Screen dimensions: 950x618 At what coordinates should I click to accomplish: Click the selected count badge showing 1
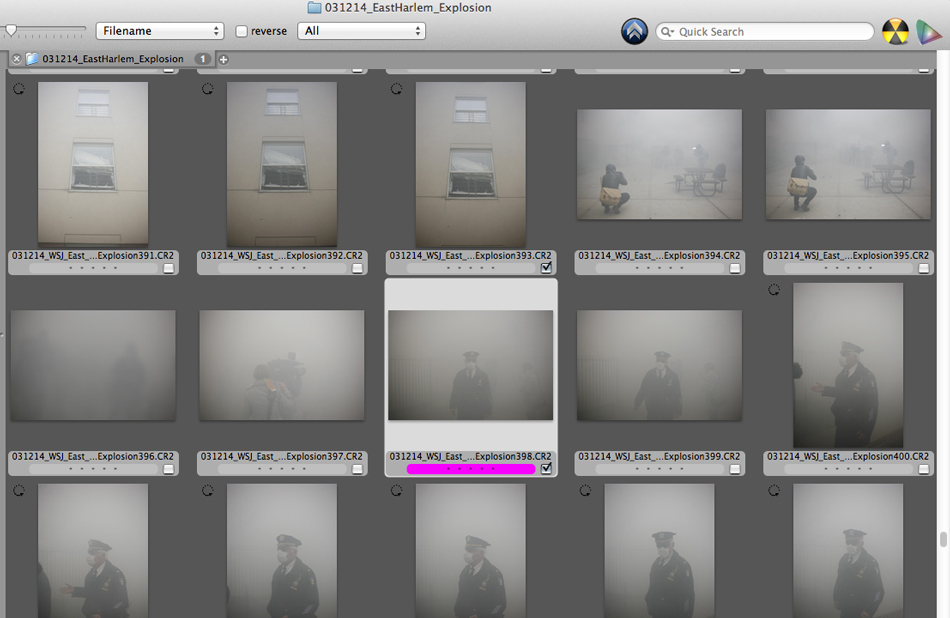click(x=202, y=59)
